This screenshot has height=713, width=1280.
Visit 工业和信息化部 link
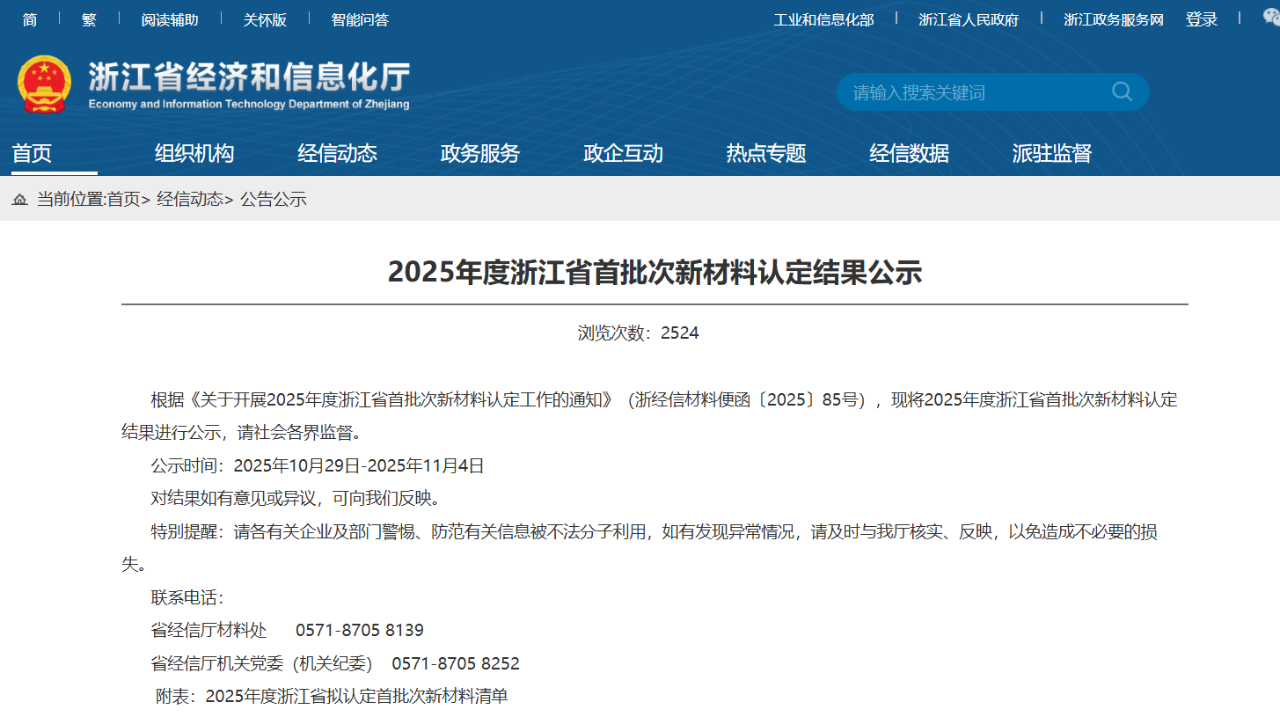[823, 20]
